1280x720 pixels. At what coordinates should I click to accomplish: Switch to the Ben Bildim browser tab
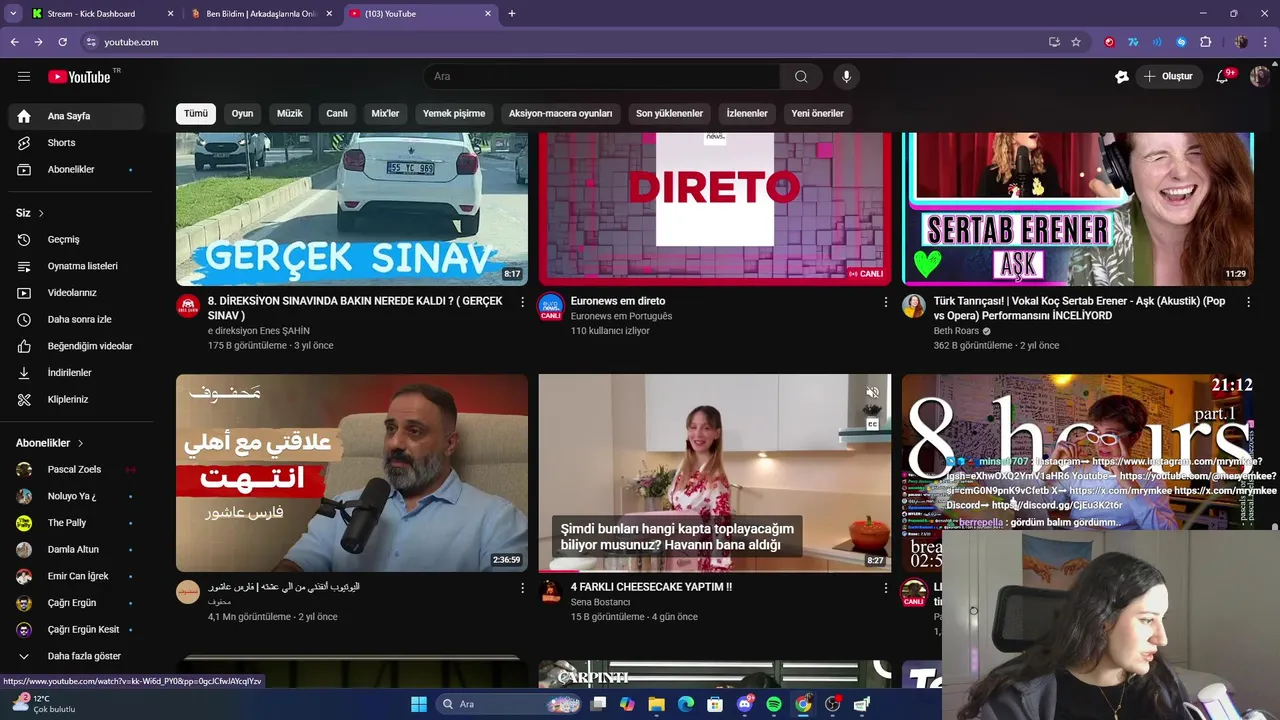(260, 14)
